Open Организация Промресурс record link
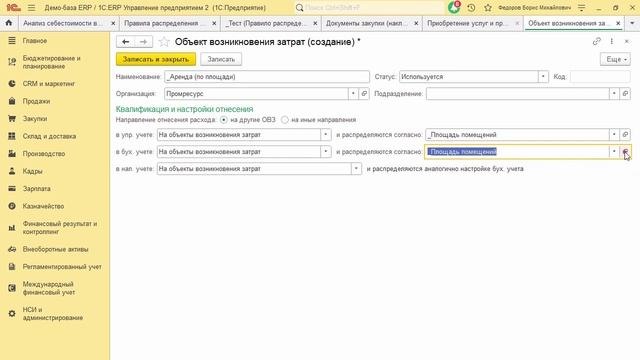 coord(364,93)
